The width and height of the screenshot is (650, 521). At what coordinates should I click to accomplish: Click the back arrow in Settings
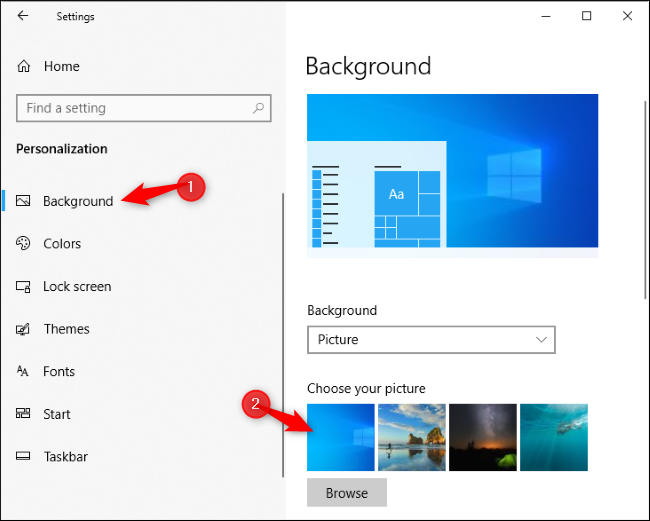(22, 16)
